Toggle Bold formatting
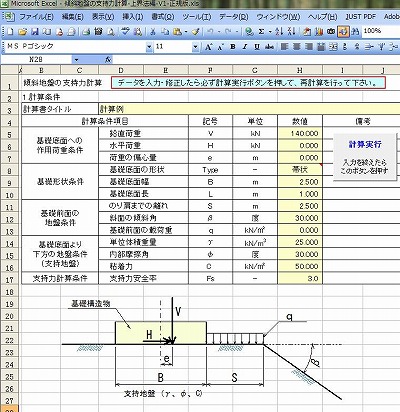 pyautogui.click(x=233, y=47)
